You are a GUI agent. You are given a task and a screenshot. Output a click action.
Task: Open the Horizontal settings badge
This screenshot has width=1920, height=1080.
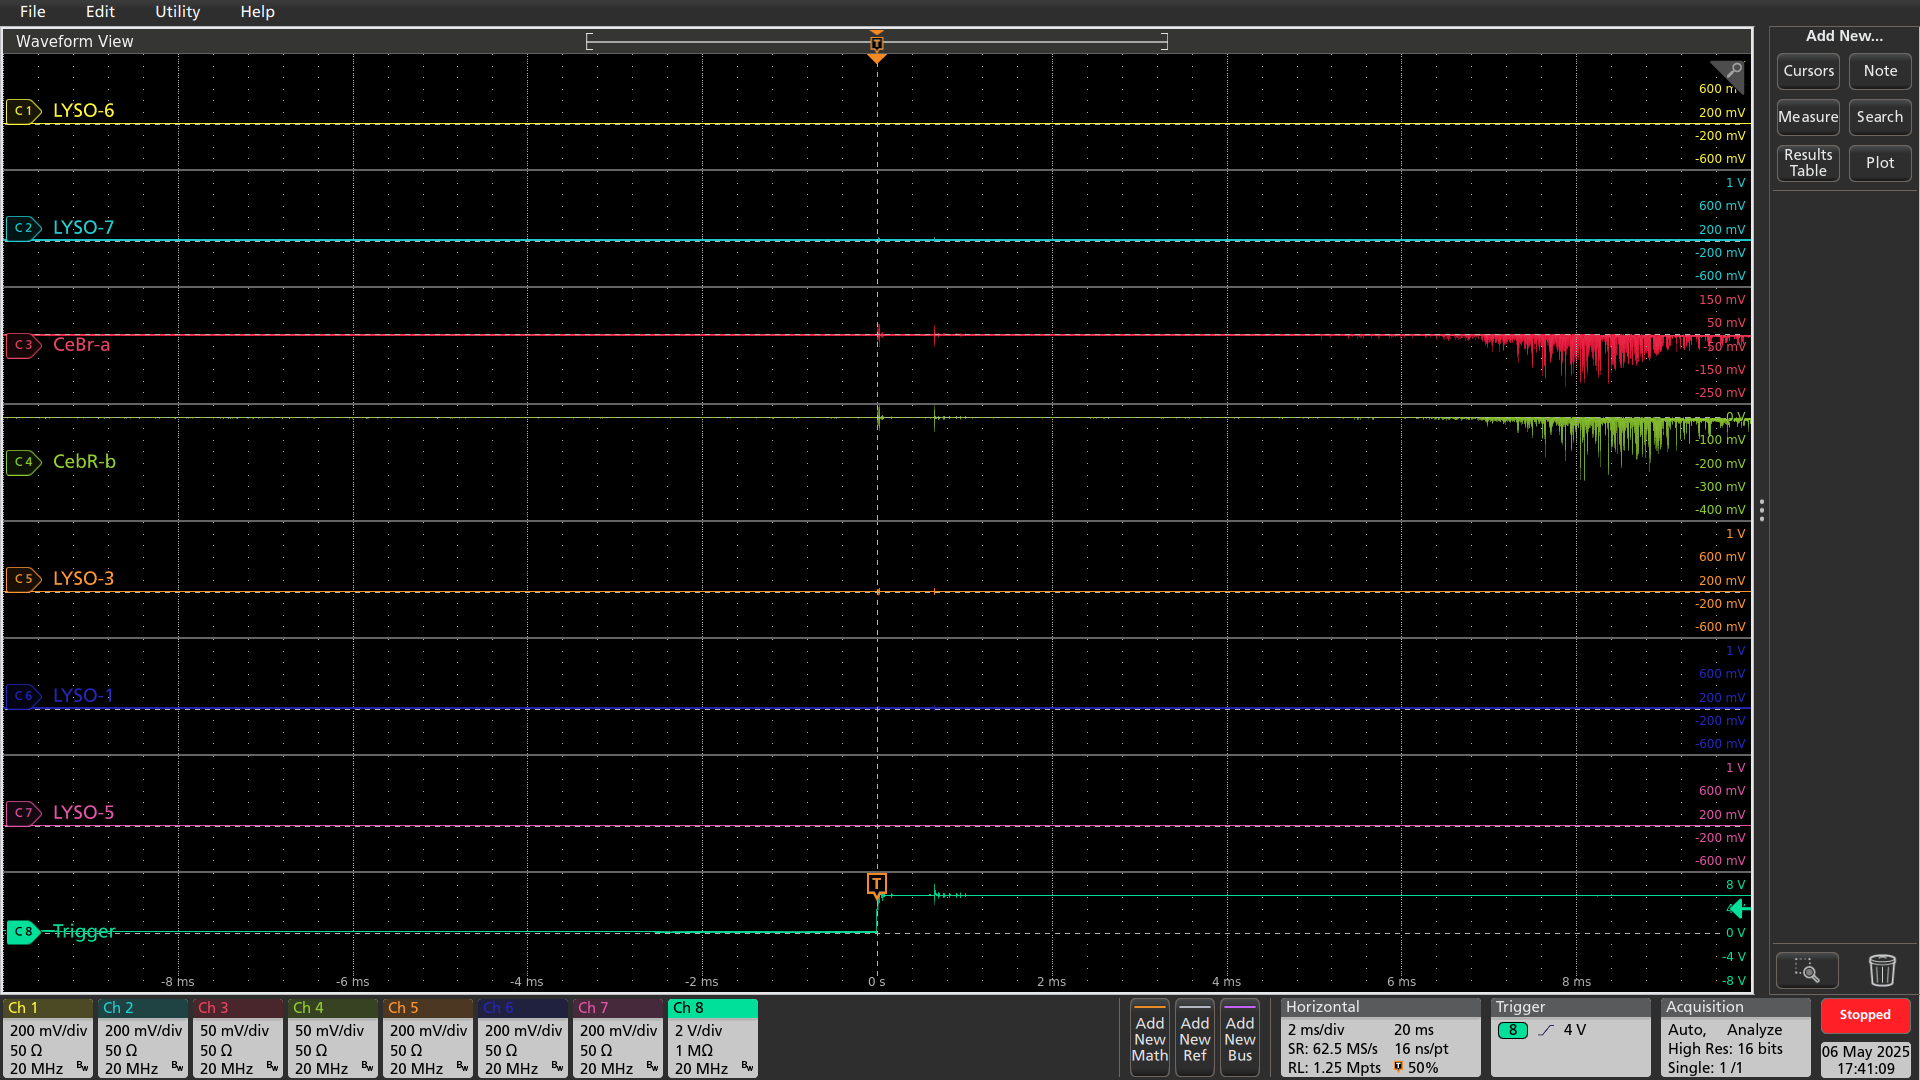(1379, 1038)
